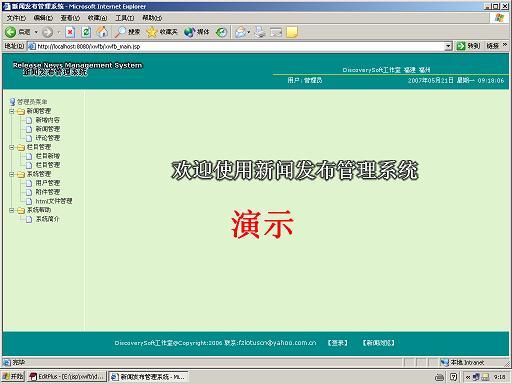The height and width of the screenshot is (384, 512).
Task: Click the green Refresh page icon
Action: [86, 32]
